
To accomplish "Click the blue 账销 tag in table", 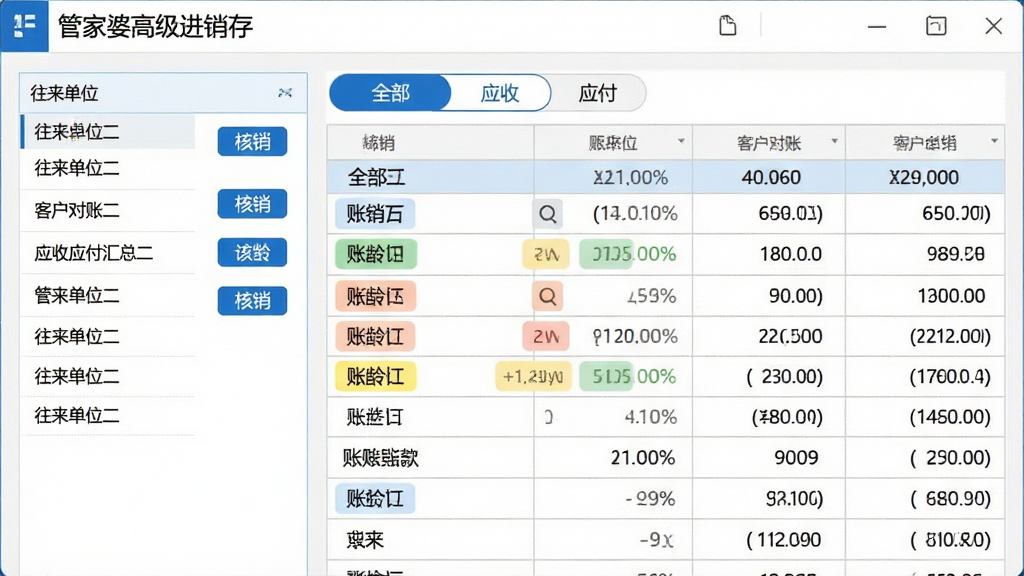I will [x=375, y=214].
